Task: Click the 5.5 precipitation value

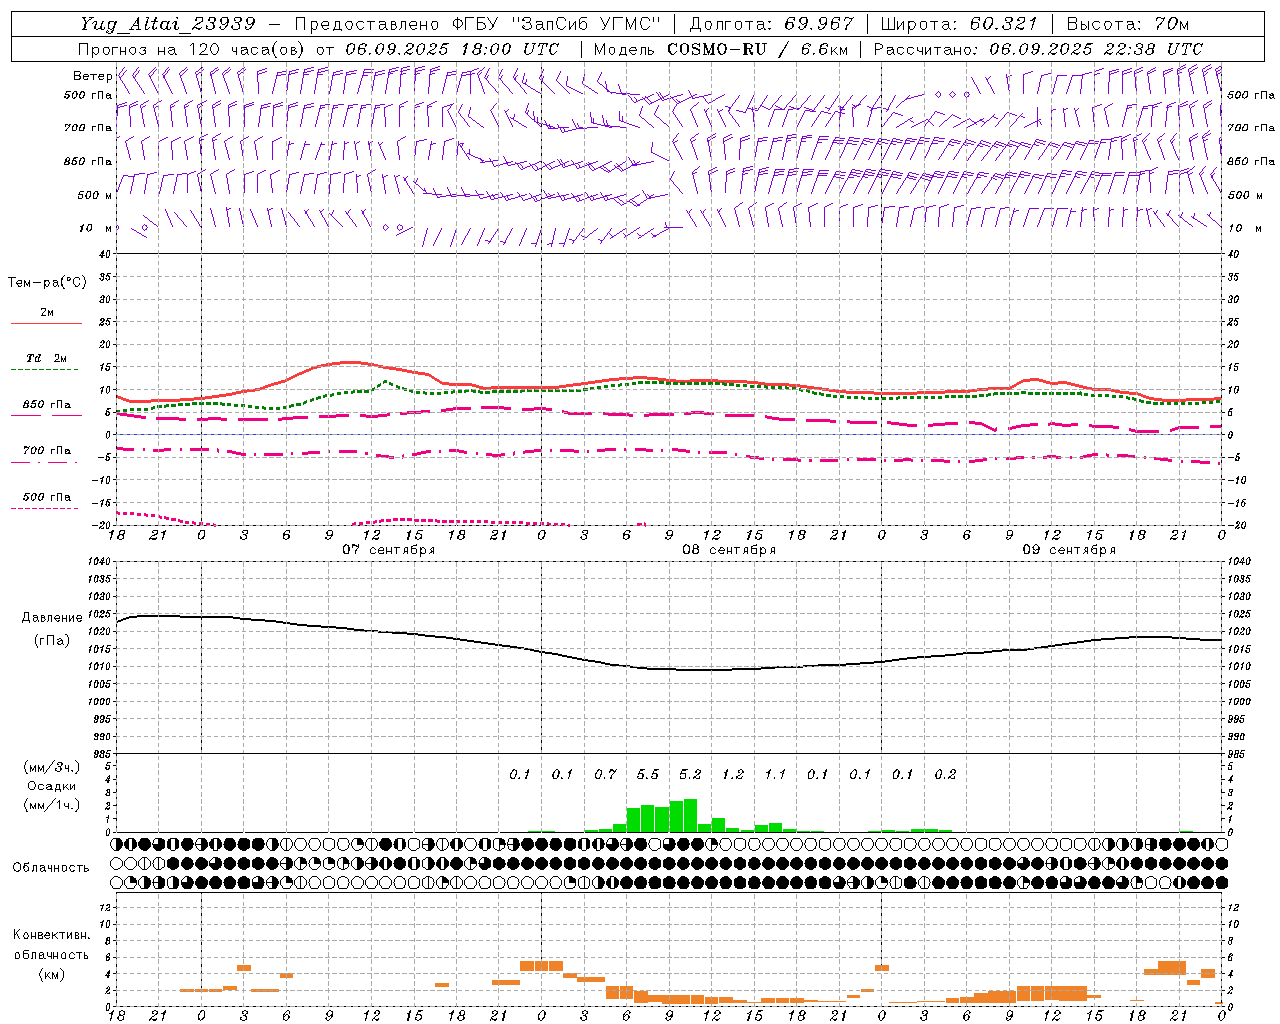Action: 647,775
